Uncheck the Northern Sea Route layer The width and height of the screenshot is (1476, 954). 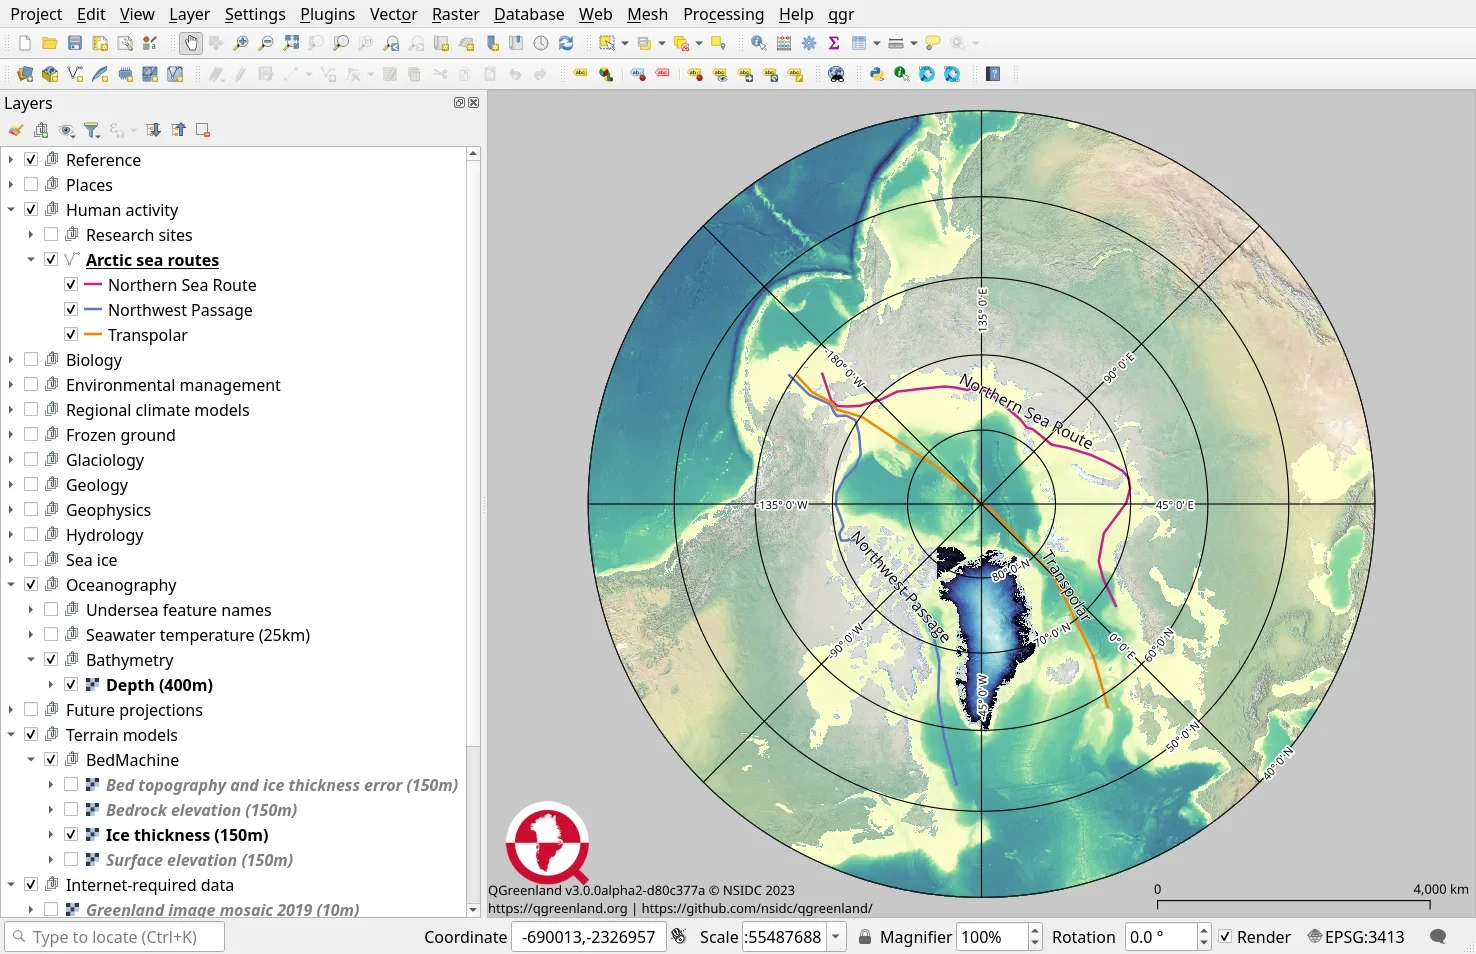(70, 284)
